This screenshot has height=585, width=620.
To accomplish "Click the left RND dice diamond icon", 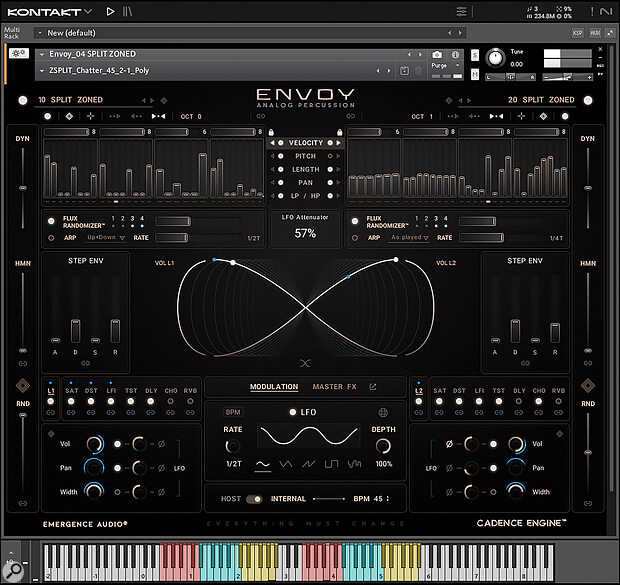I will point(23,385).
